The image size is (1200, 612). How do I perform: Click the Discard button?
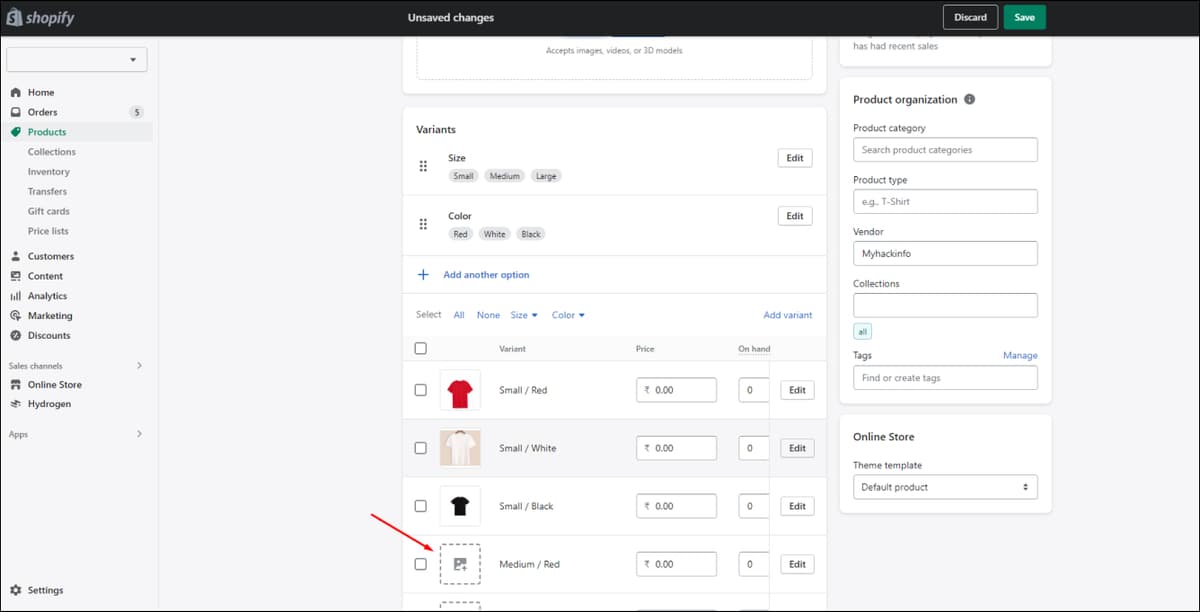click(970, 17)
